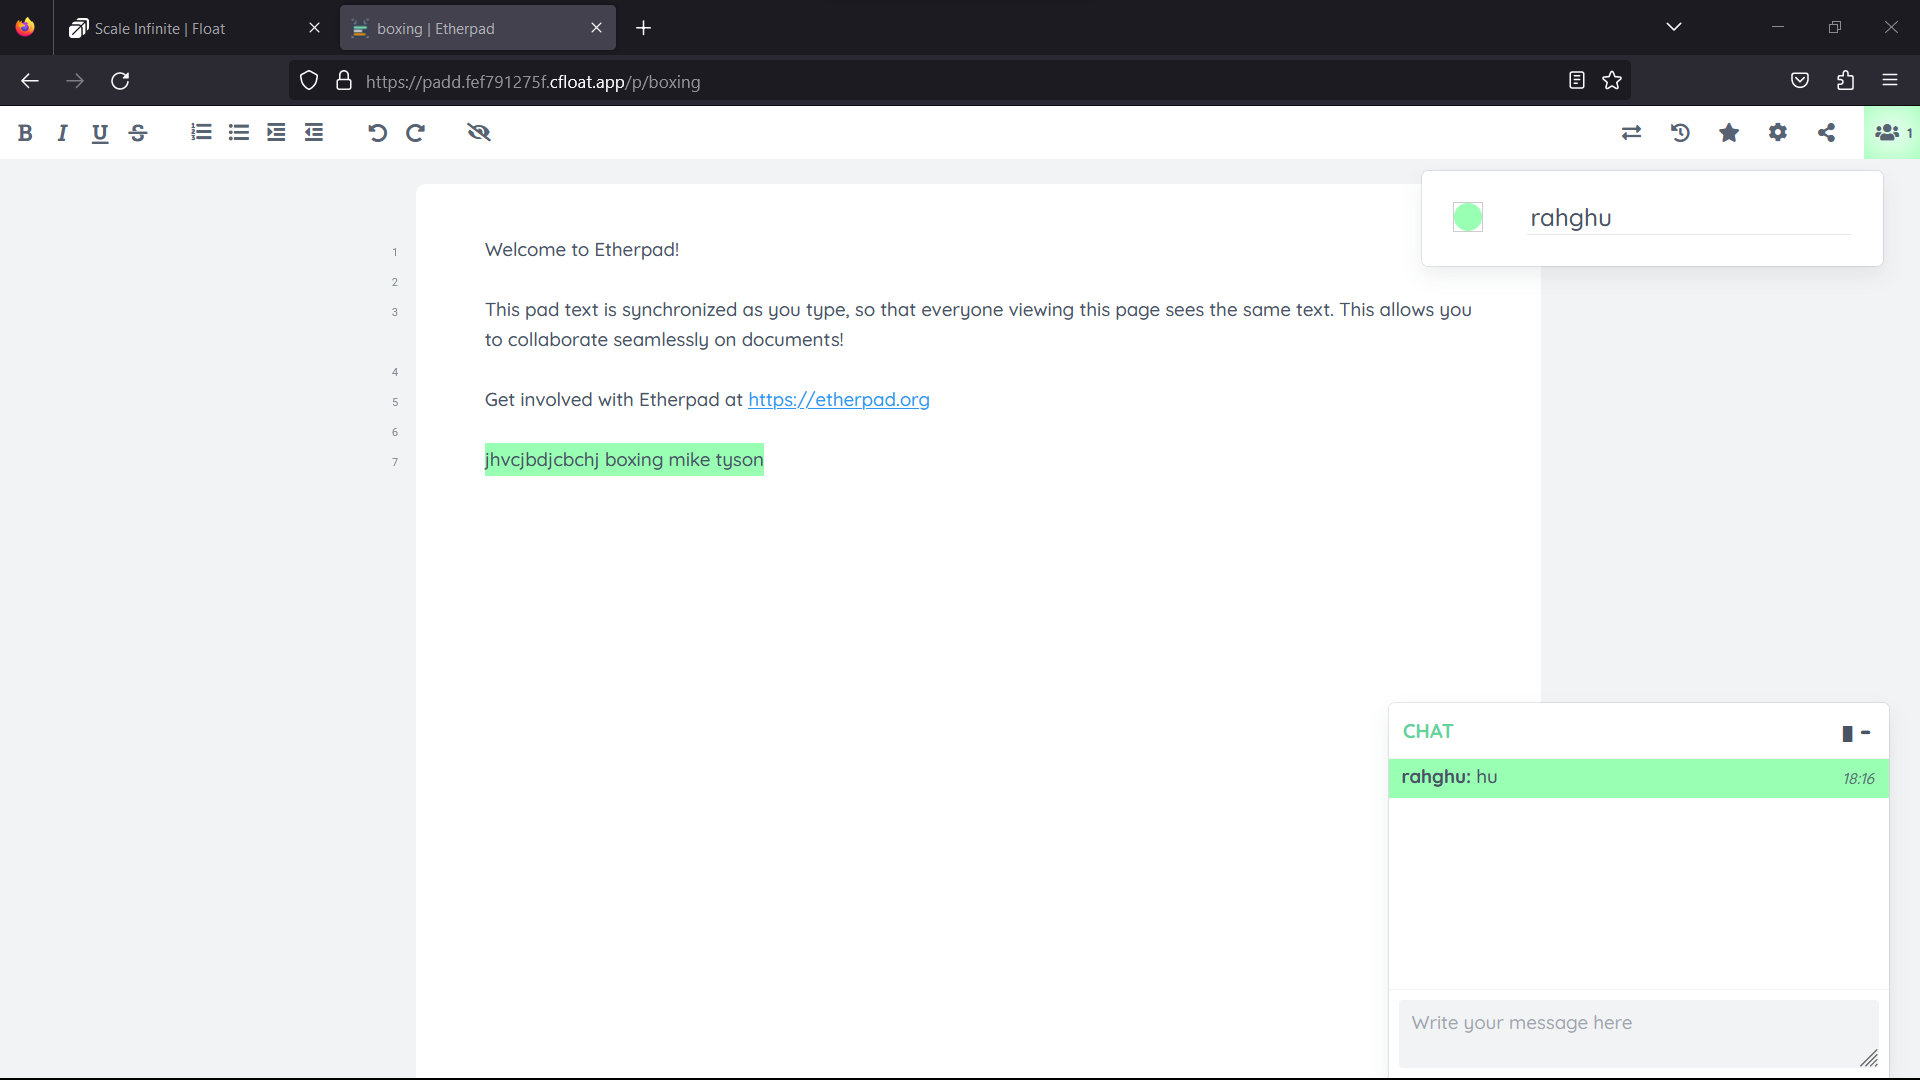Open the etherpad.org link

point(838,400)
